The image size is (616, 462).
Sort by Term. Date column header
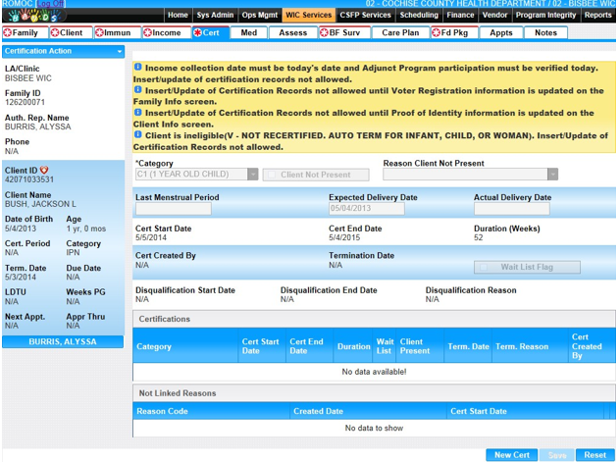[x=468, y=346]
